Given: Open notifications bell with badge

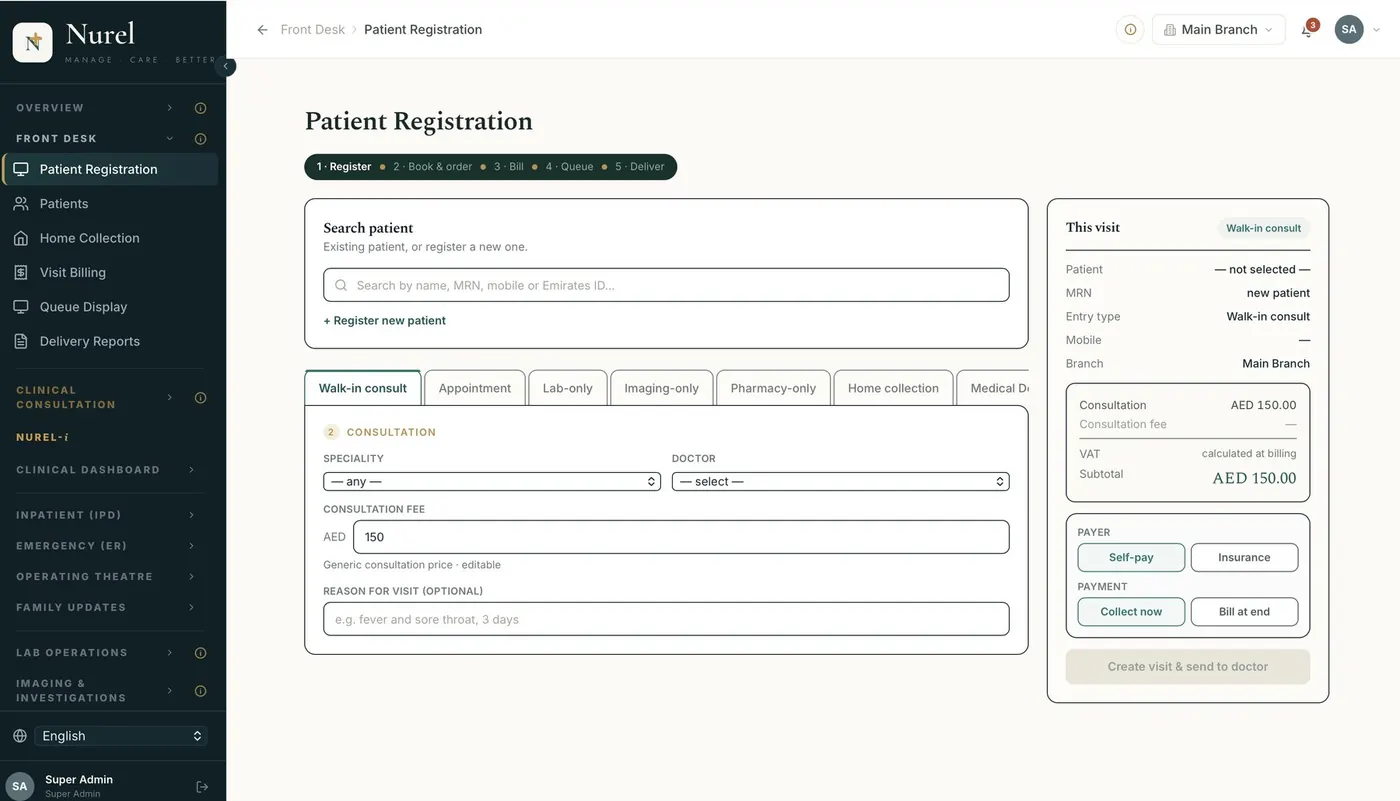Looking at the screenshot, I should 1307,30.
